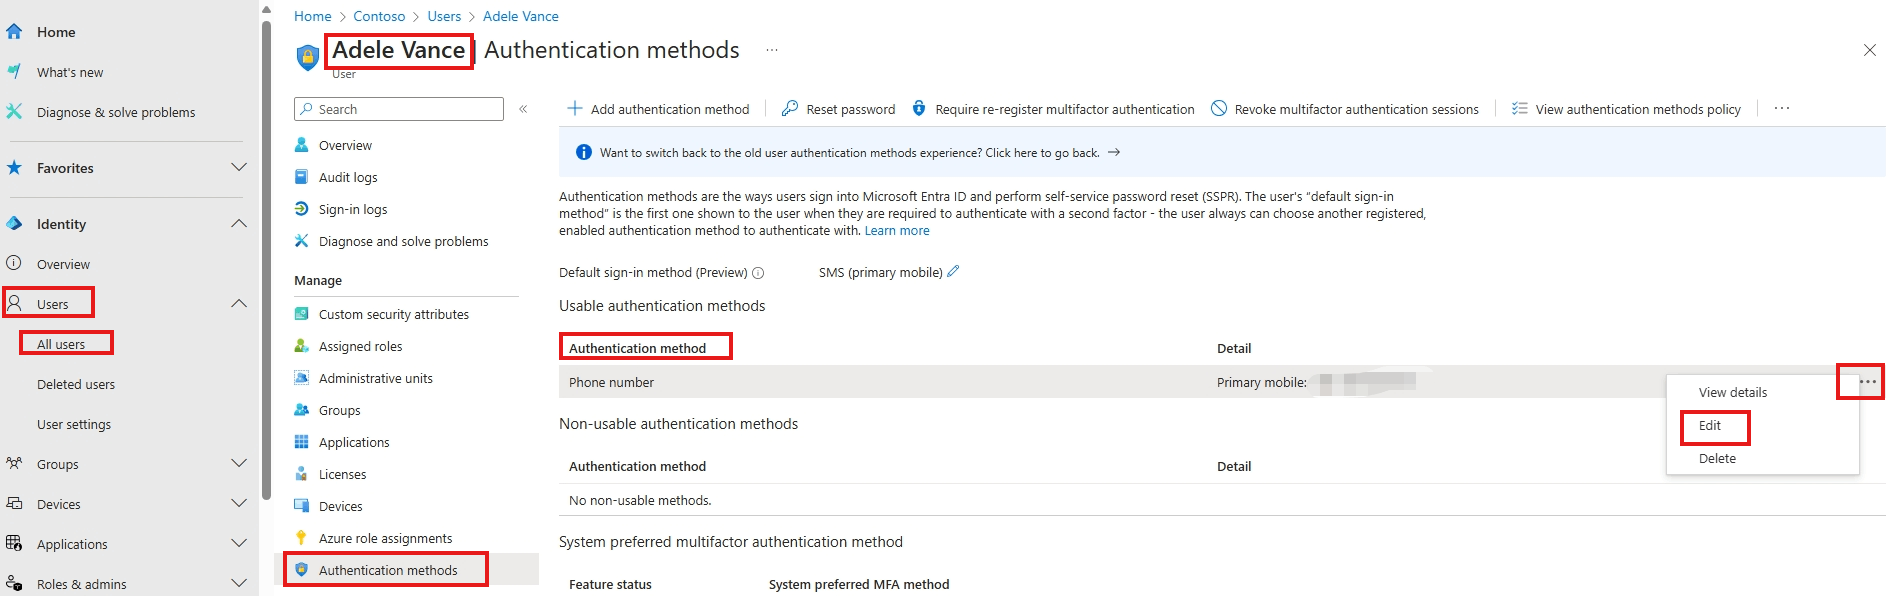The height and width of the screenshot is (596, 1887).
Task: Collapse the resource menu with double-chevron icon
Action: [523, 109]
